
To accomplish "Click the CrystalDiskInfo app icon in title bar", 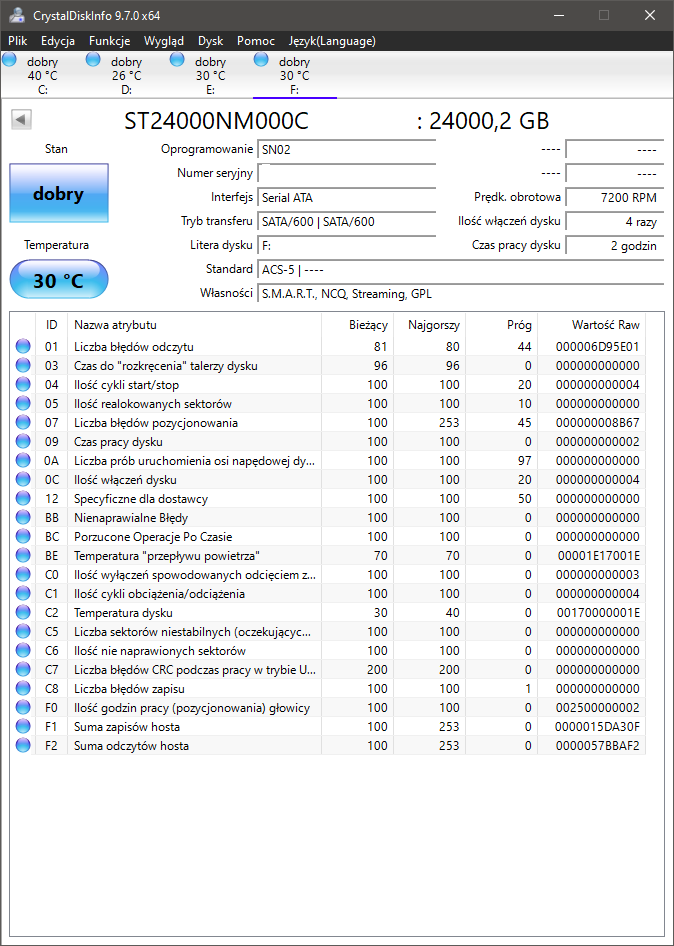I will (x=17, y=14).
